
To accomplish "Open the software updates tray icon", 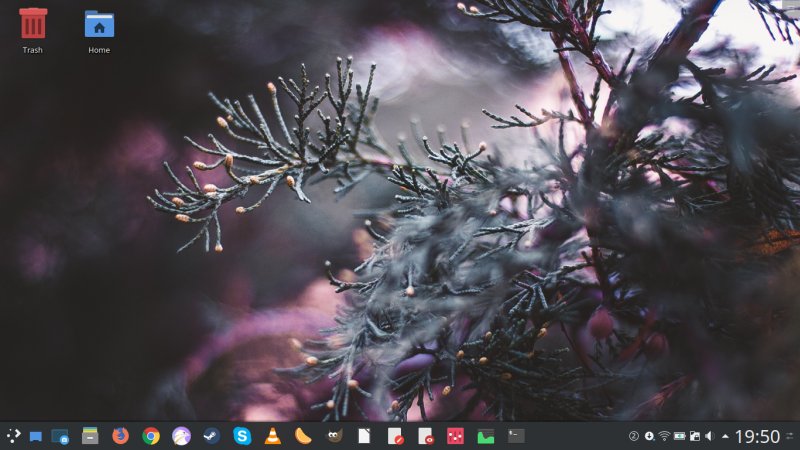I will [649, 436].
